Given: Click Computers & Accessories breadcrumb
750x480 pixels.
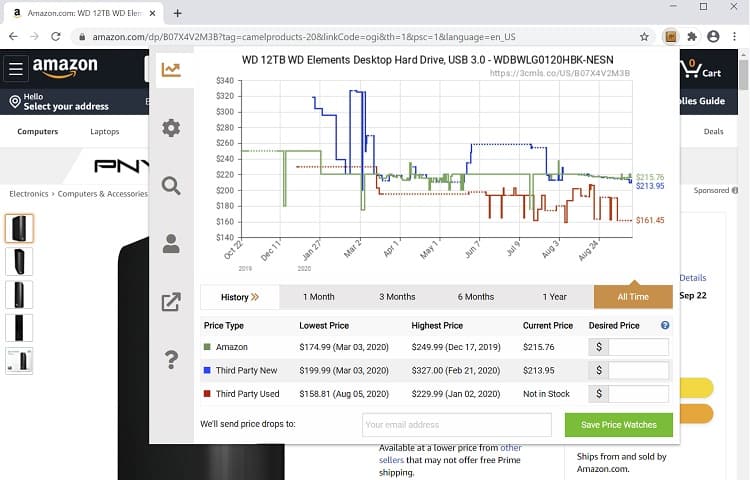Looking at the screenshot, I should point(102,194).
